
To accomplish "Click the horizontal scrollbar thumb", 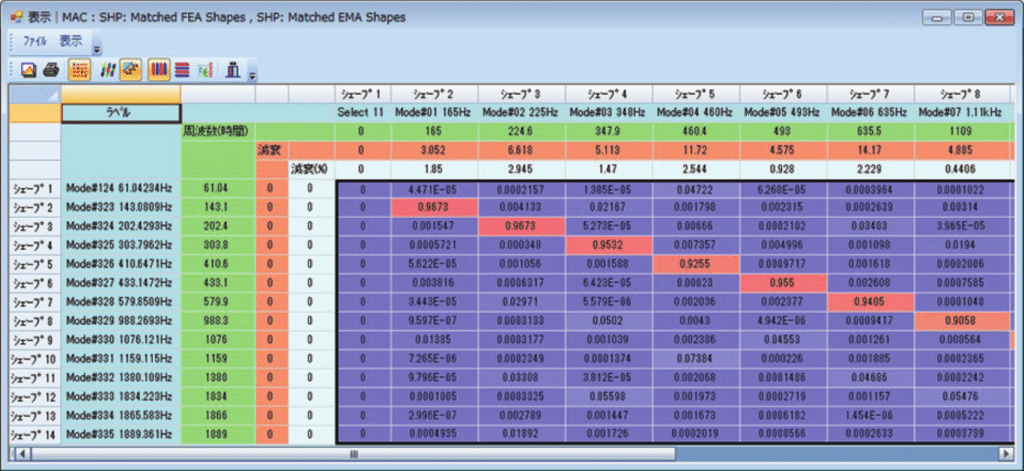I will click(x=352, y=454).
